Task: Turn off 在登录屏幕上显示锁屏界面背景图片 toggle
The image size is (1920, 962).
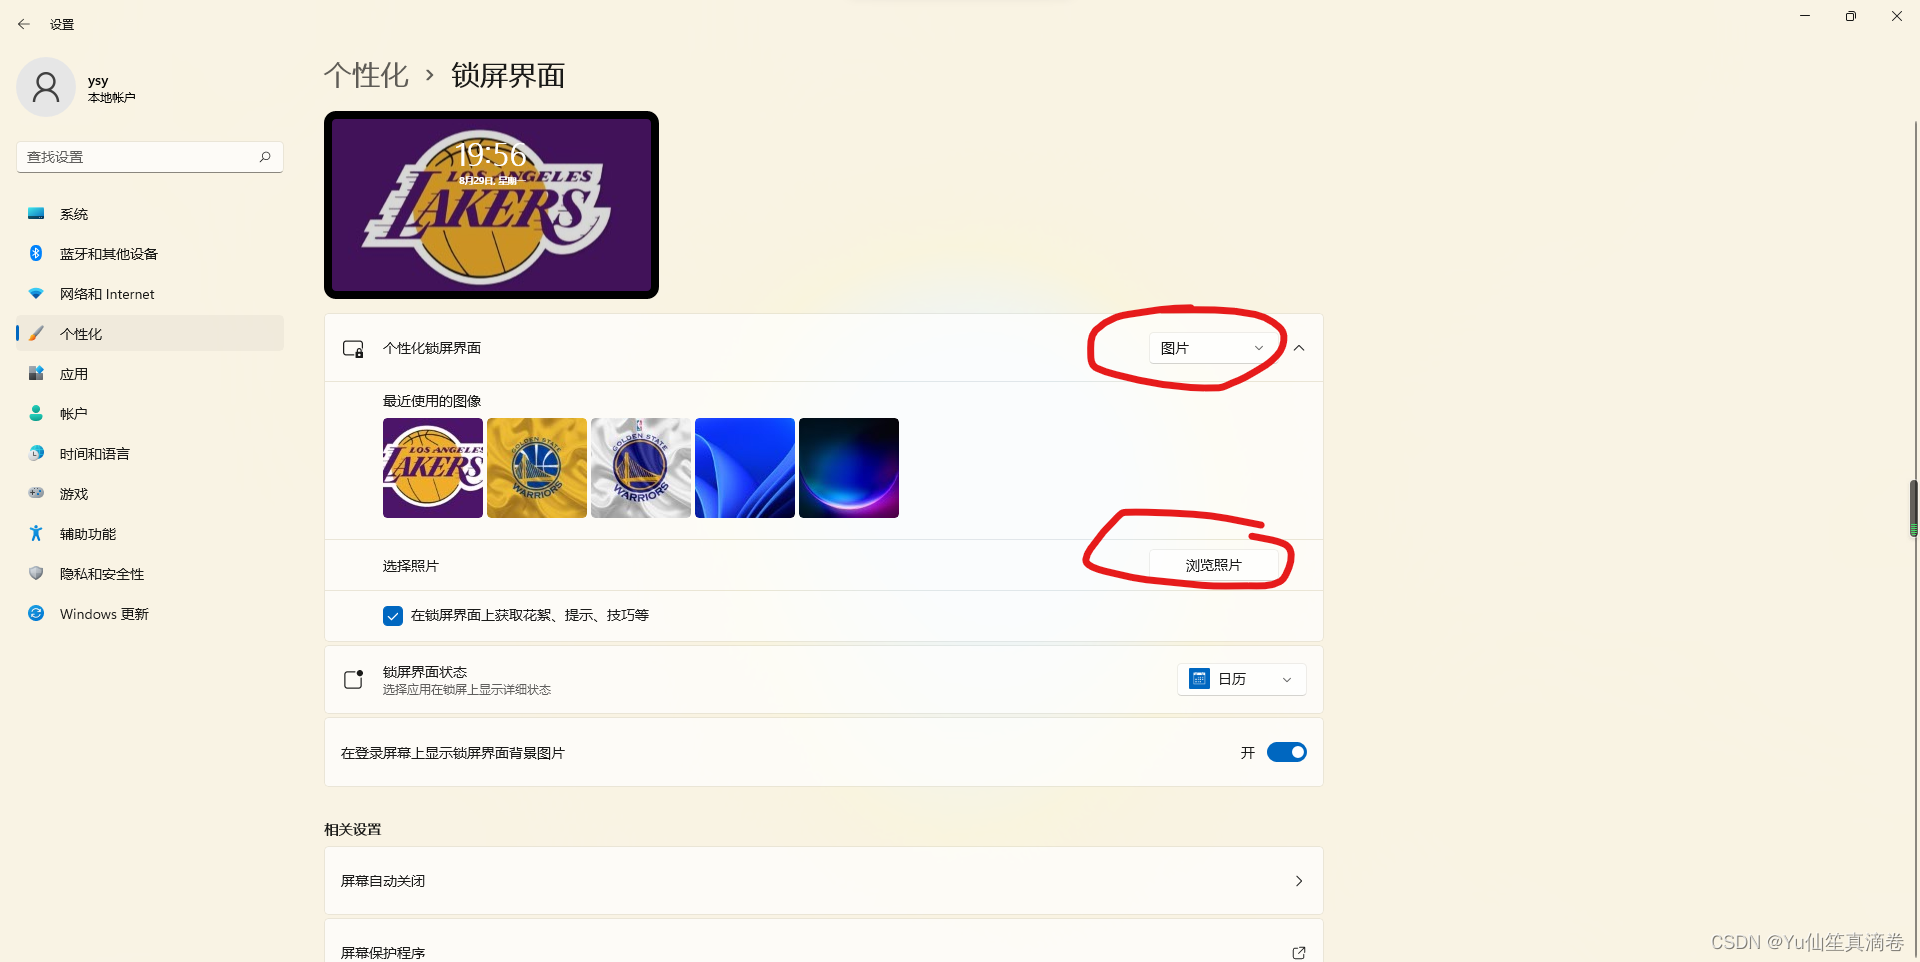Action: click(1286, 752)
